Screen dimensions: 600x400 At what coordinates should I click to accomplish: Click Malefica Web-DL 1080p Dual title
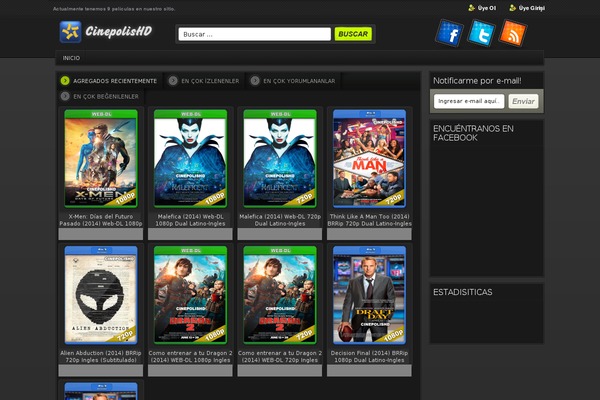(190, 220)
